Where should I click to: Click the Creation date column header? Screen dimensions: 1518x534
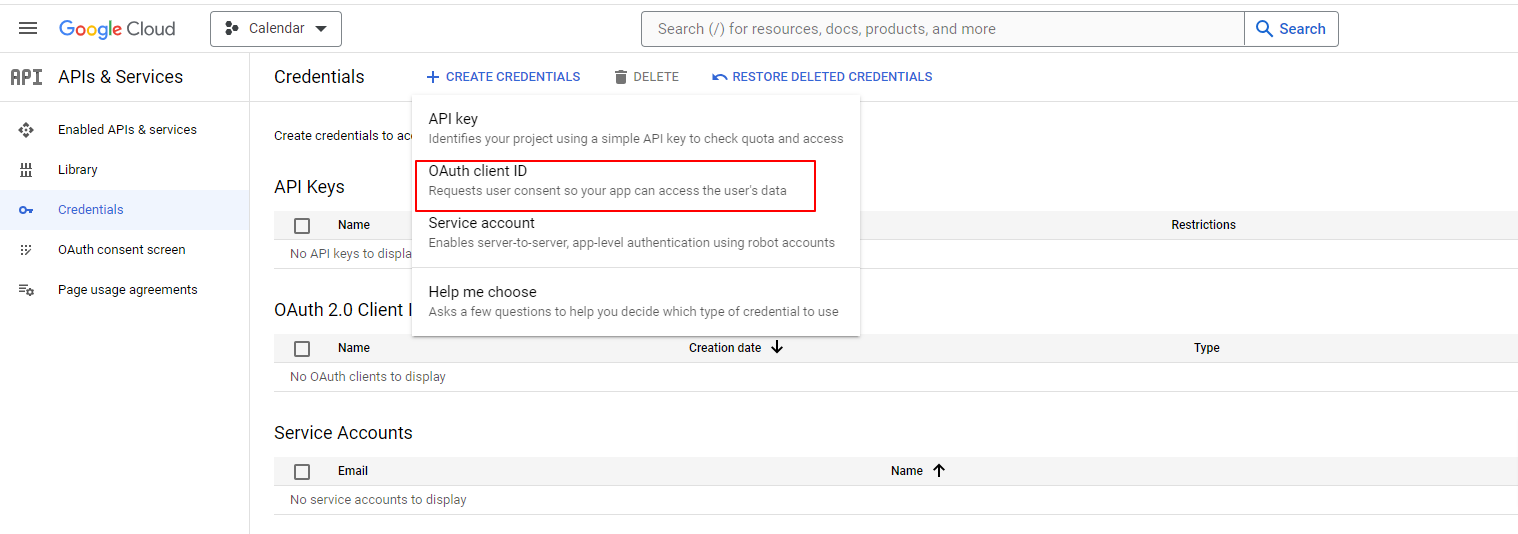click(725, 348)
